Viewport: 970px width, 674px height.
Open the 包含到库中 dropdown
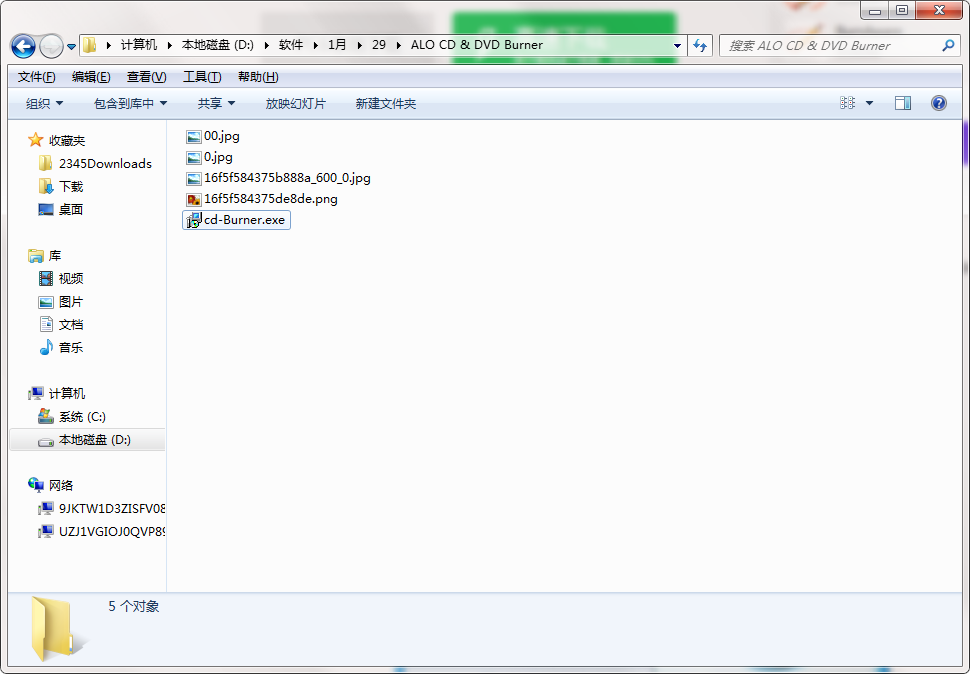coord(130,103)
